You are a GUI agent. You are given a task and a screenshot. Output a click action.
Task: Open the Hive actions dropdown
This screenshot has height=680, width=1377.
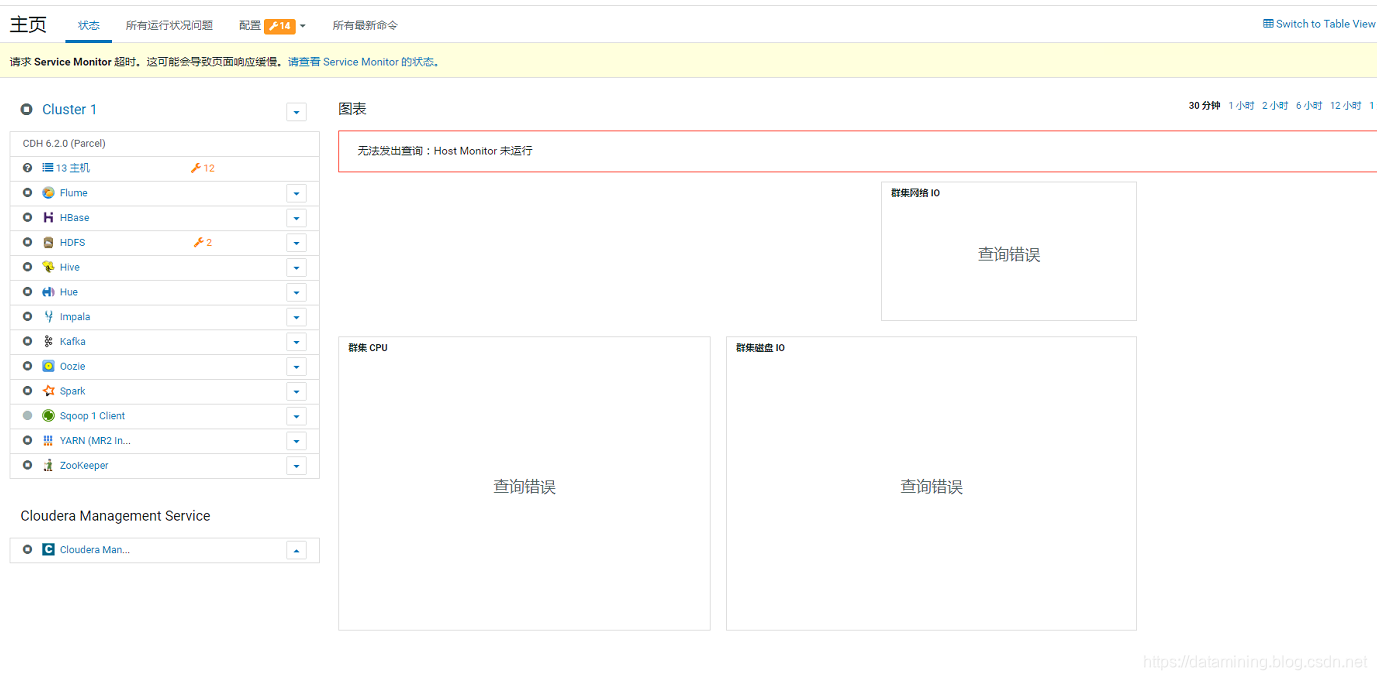coord(296,268)
